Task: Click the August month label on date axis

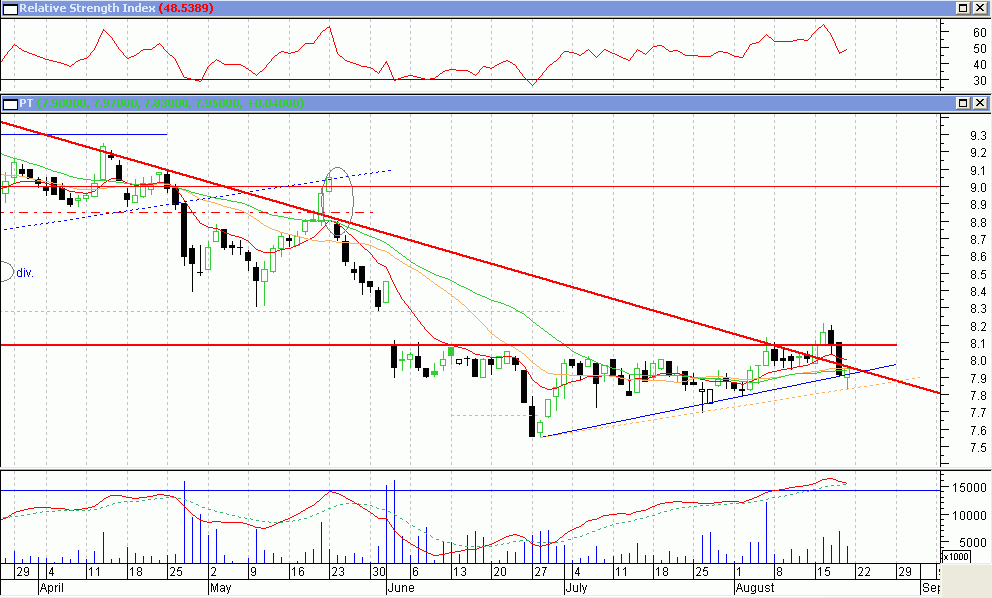Action: [755, 588]
